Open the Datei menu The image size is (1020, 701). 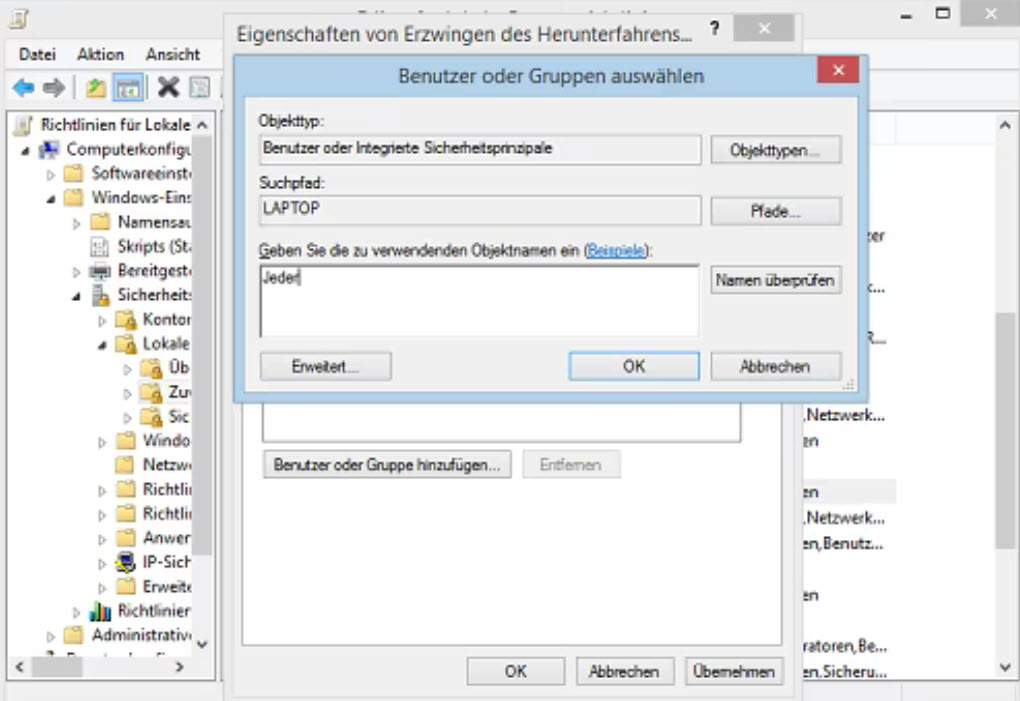point(38,54)
